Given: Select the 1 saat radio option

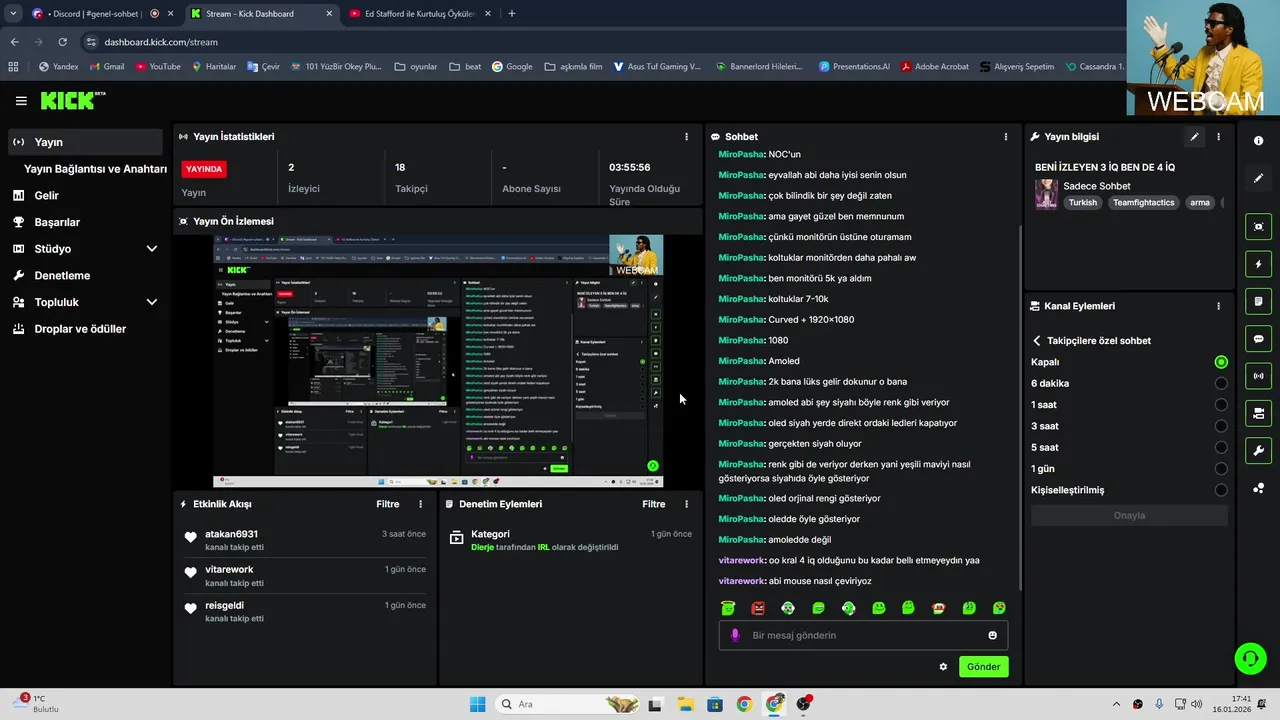Looking at the screenshot, I should coord(1221,405).
